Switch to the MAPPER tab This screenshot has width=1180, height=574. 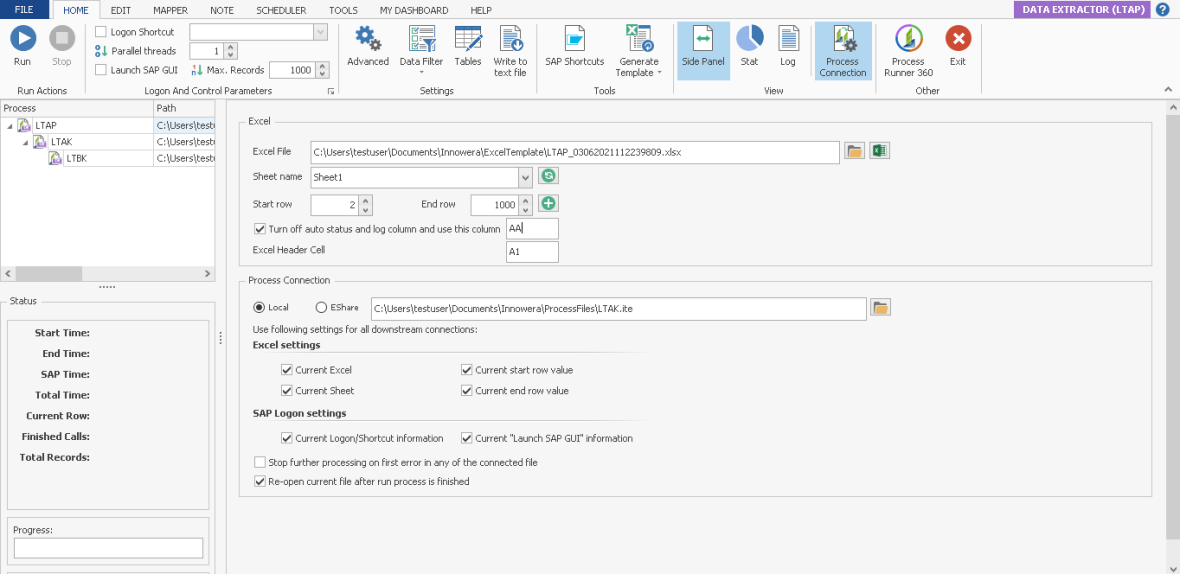pyautogui.click(x=170, y=10)
